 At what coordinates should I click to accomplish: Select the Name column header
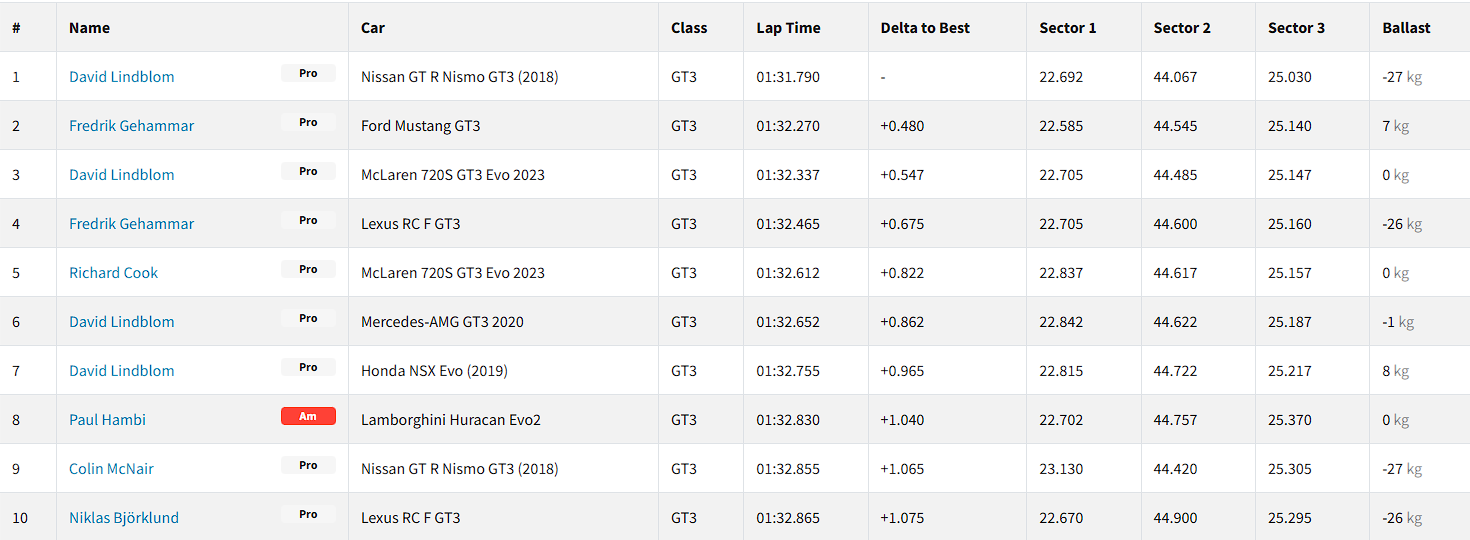[89, 28]
